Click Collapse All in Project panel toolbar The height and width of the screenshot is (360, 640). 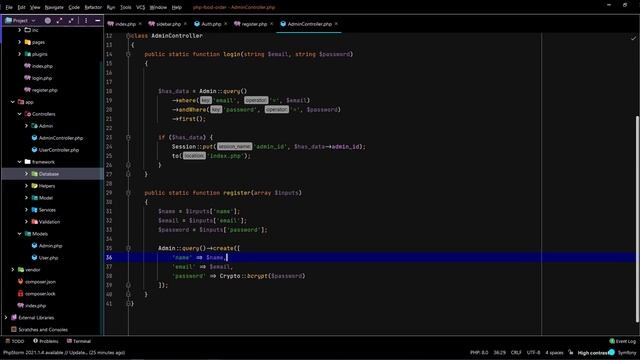pyautogui.click(x=71, y=20)
